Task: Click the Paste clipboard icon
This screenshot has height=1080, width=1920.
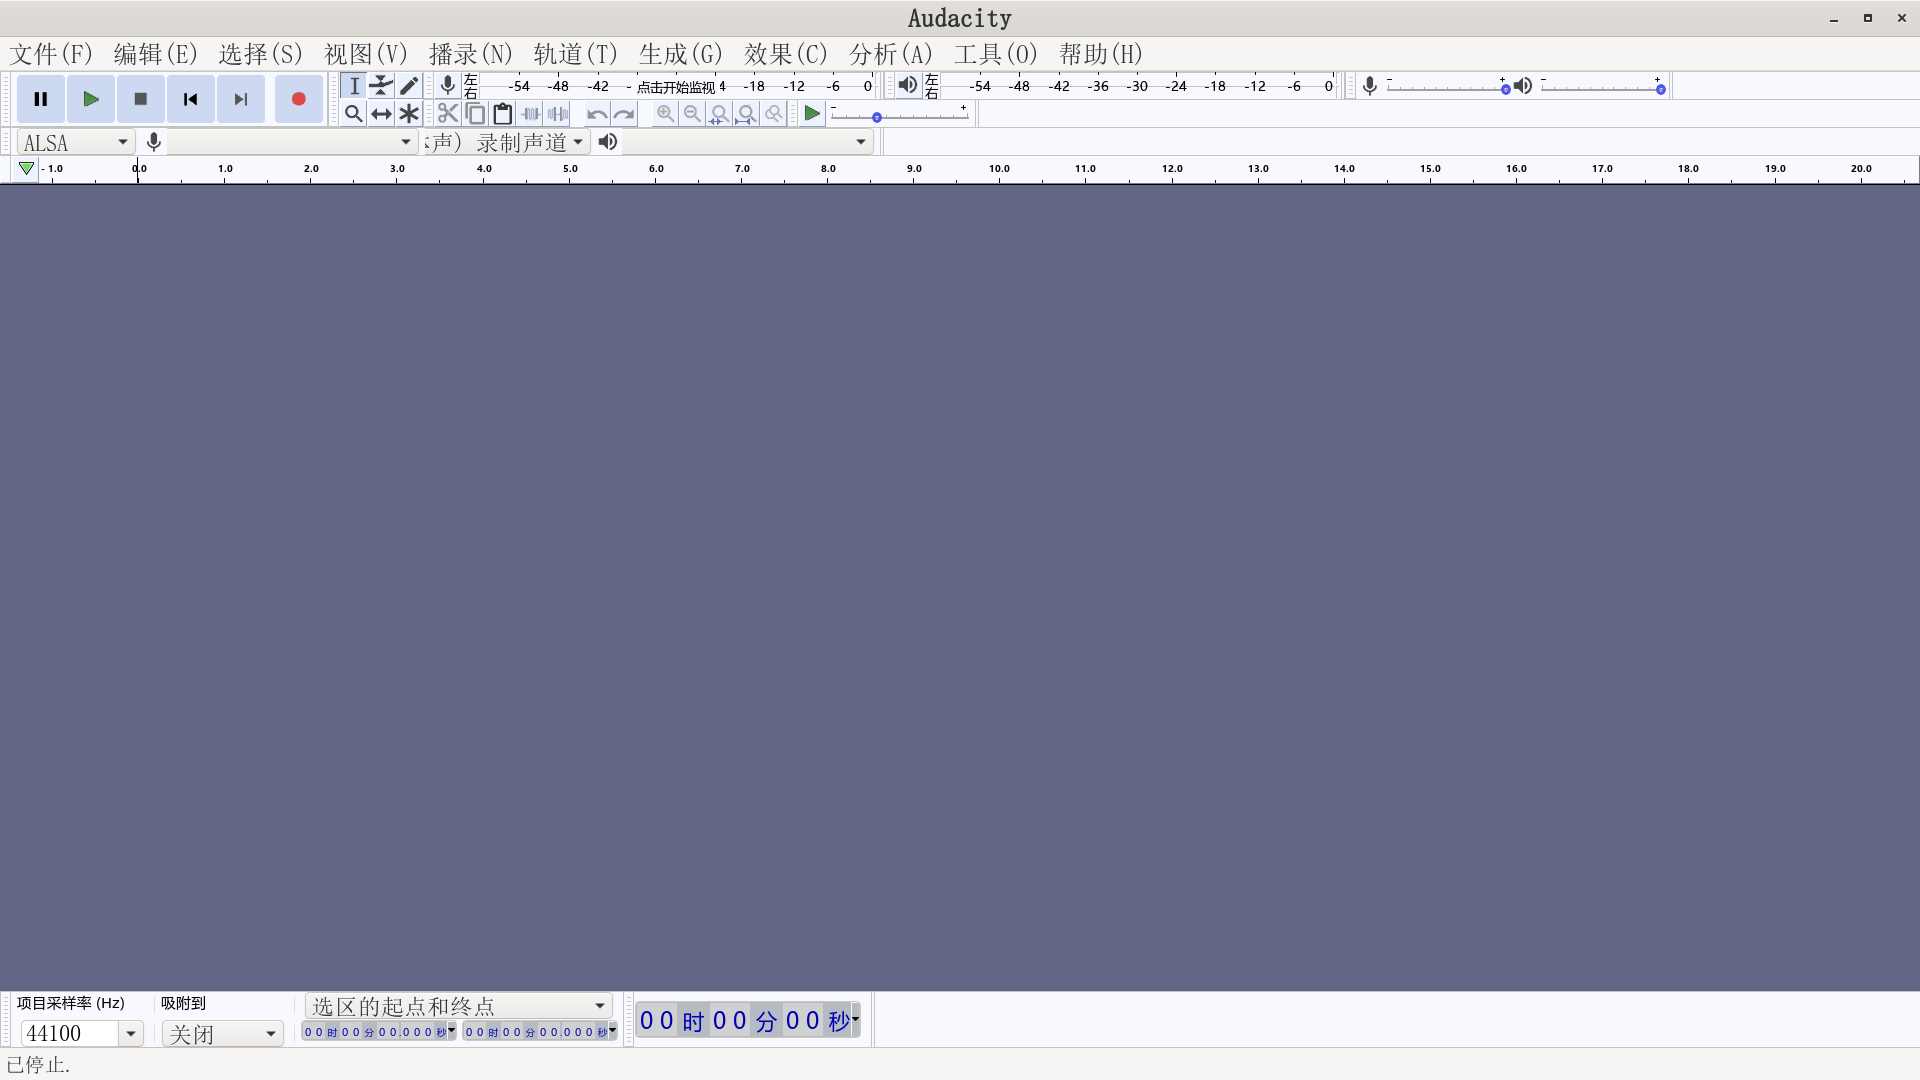Action: tap(503, 114)
